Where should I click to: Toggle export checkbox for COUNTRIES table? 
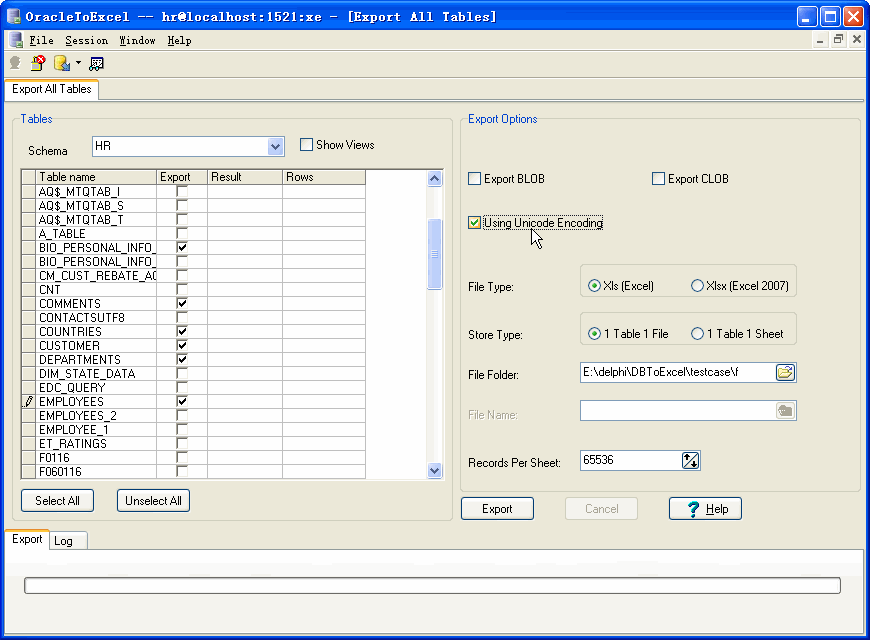pos(182,331)
